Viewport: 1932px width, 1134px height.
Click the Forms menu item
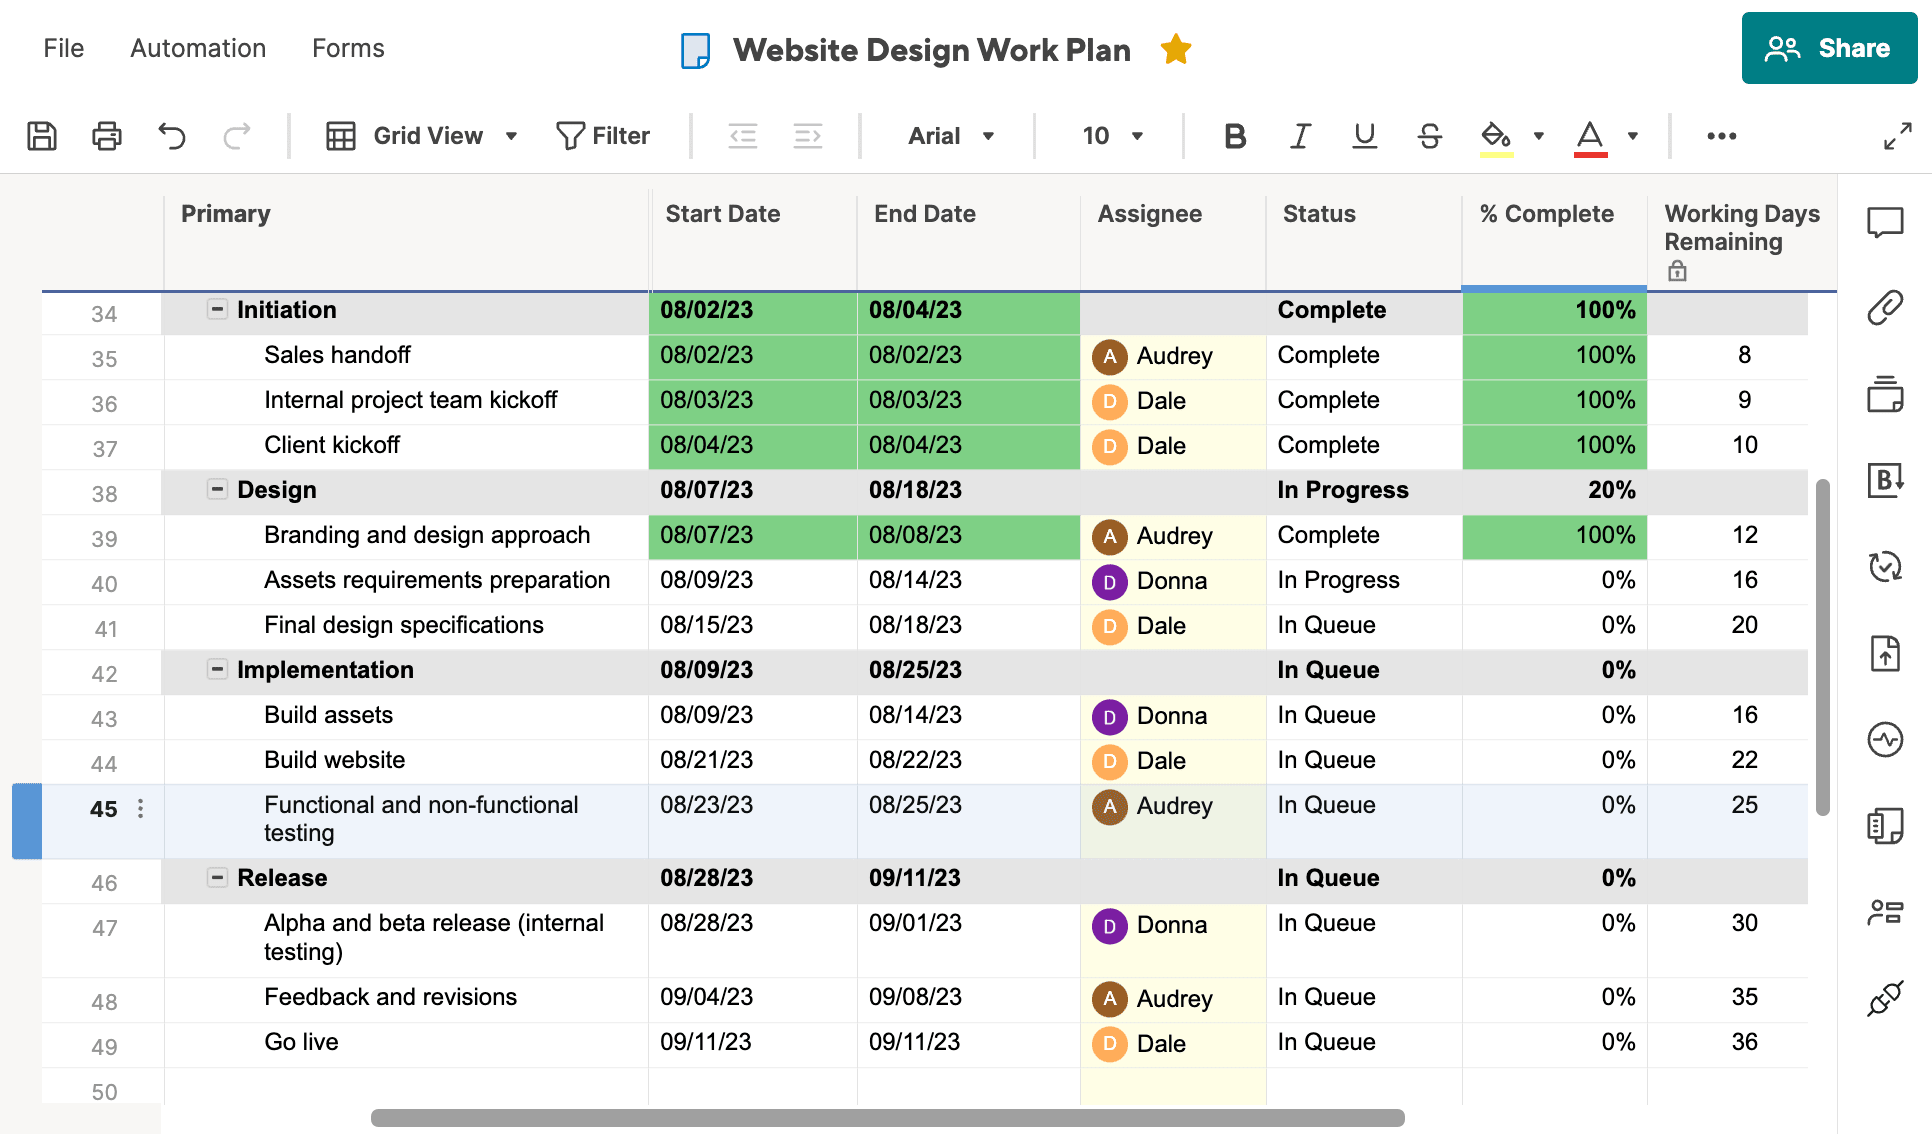click(348, 49)
